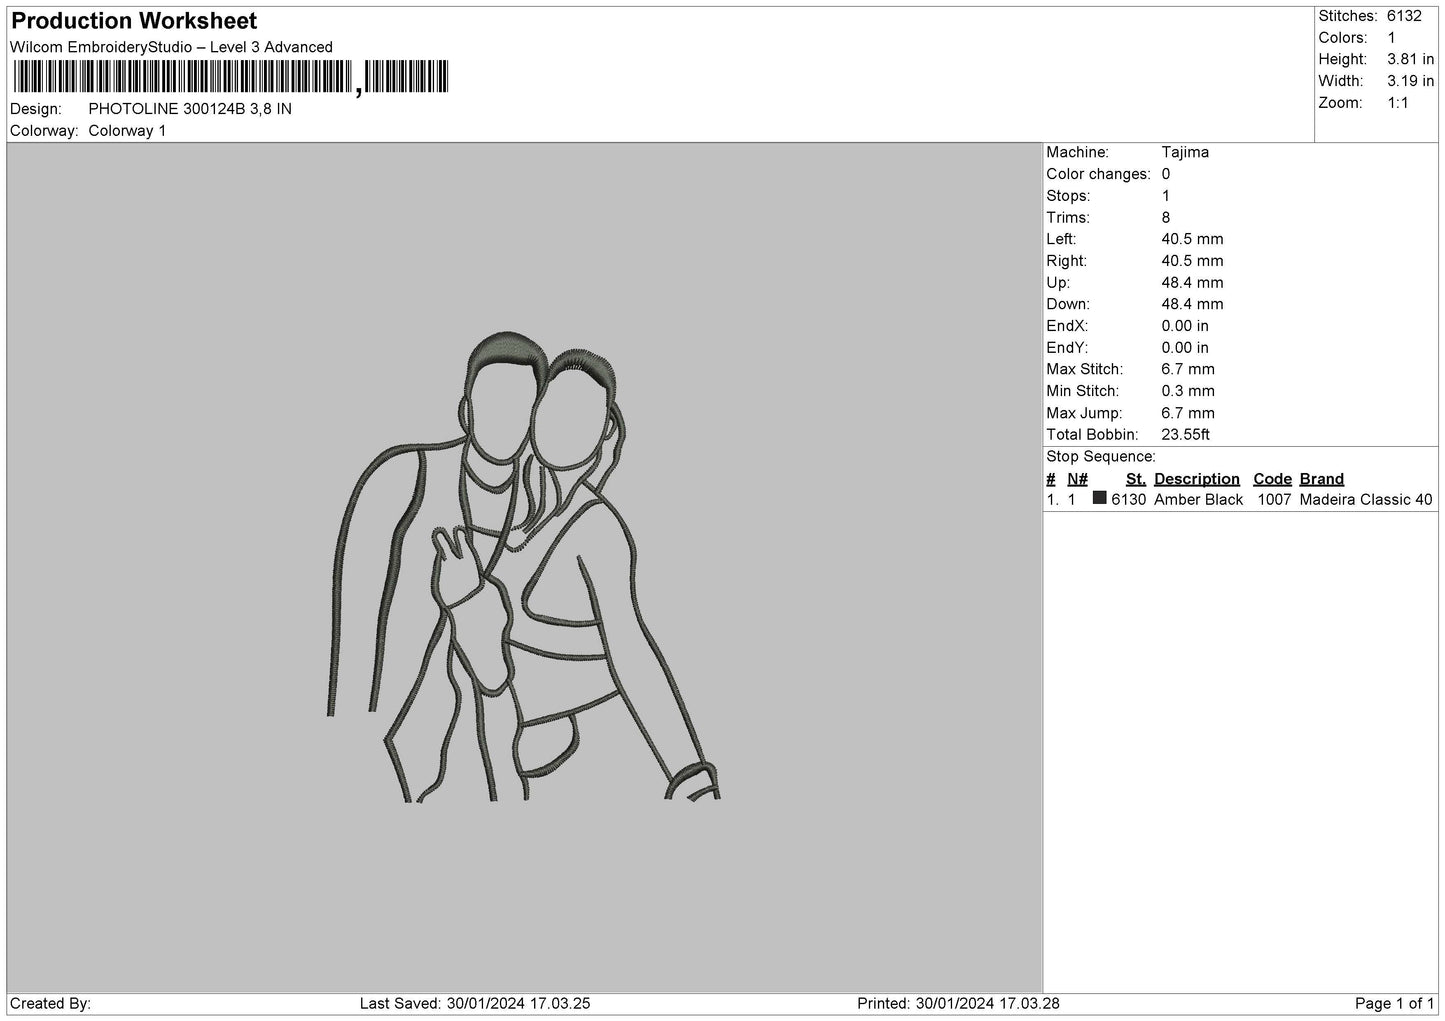Click the N# column header
The height and width of the screenshot is (1021, 1445).
click(x=1077, y=479)
